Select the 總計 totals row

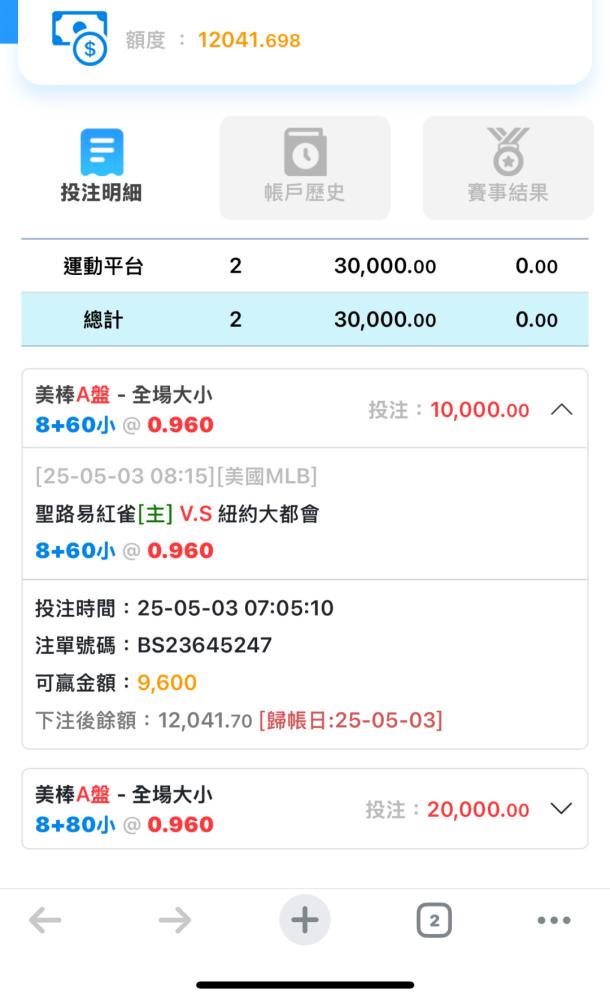[305, 320]
